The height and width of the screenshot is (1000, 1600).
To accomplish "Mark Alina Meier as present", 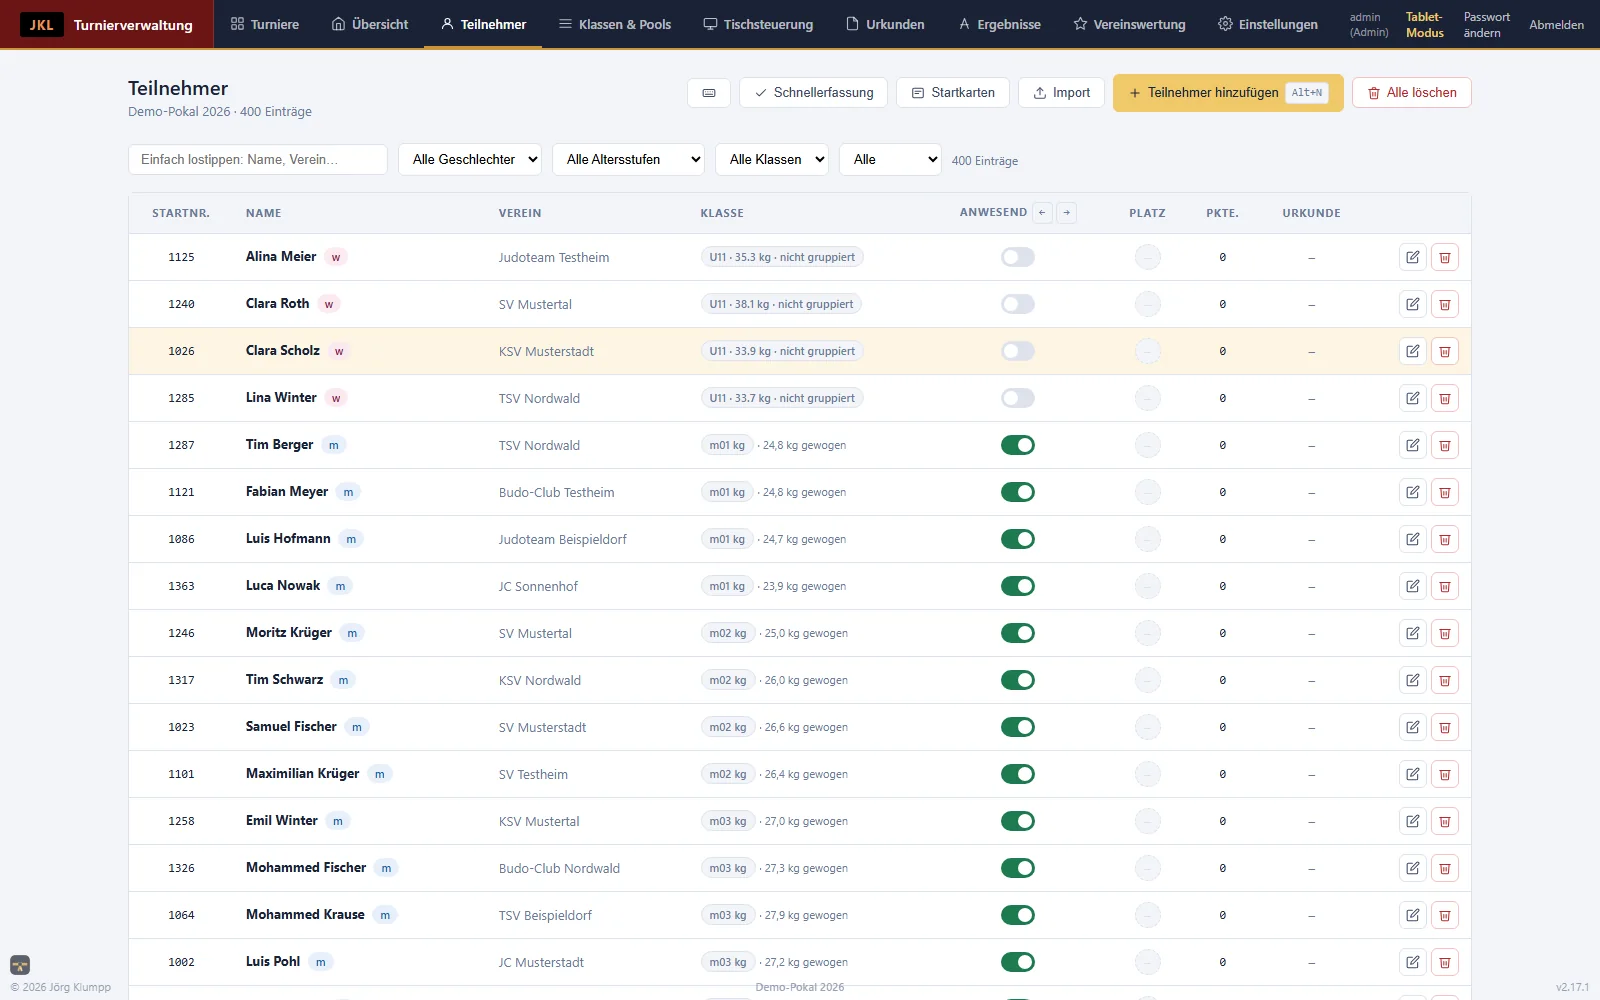I will (x=1018, y=257).
